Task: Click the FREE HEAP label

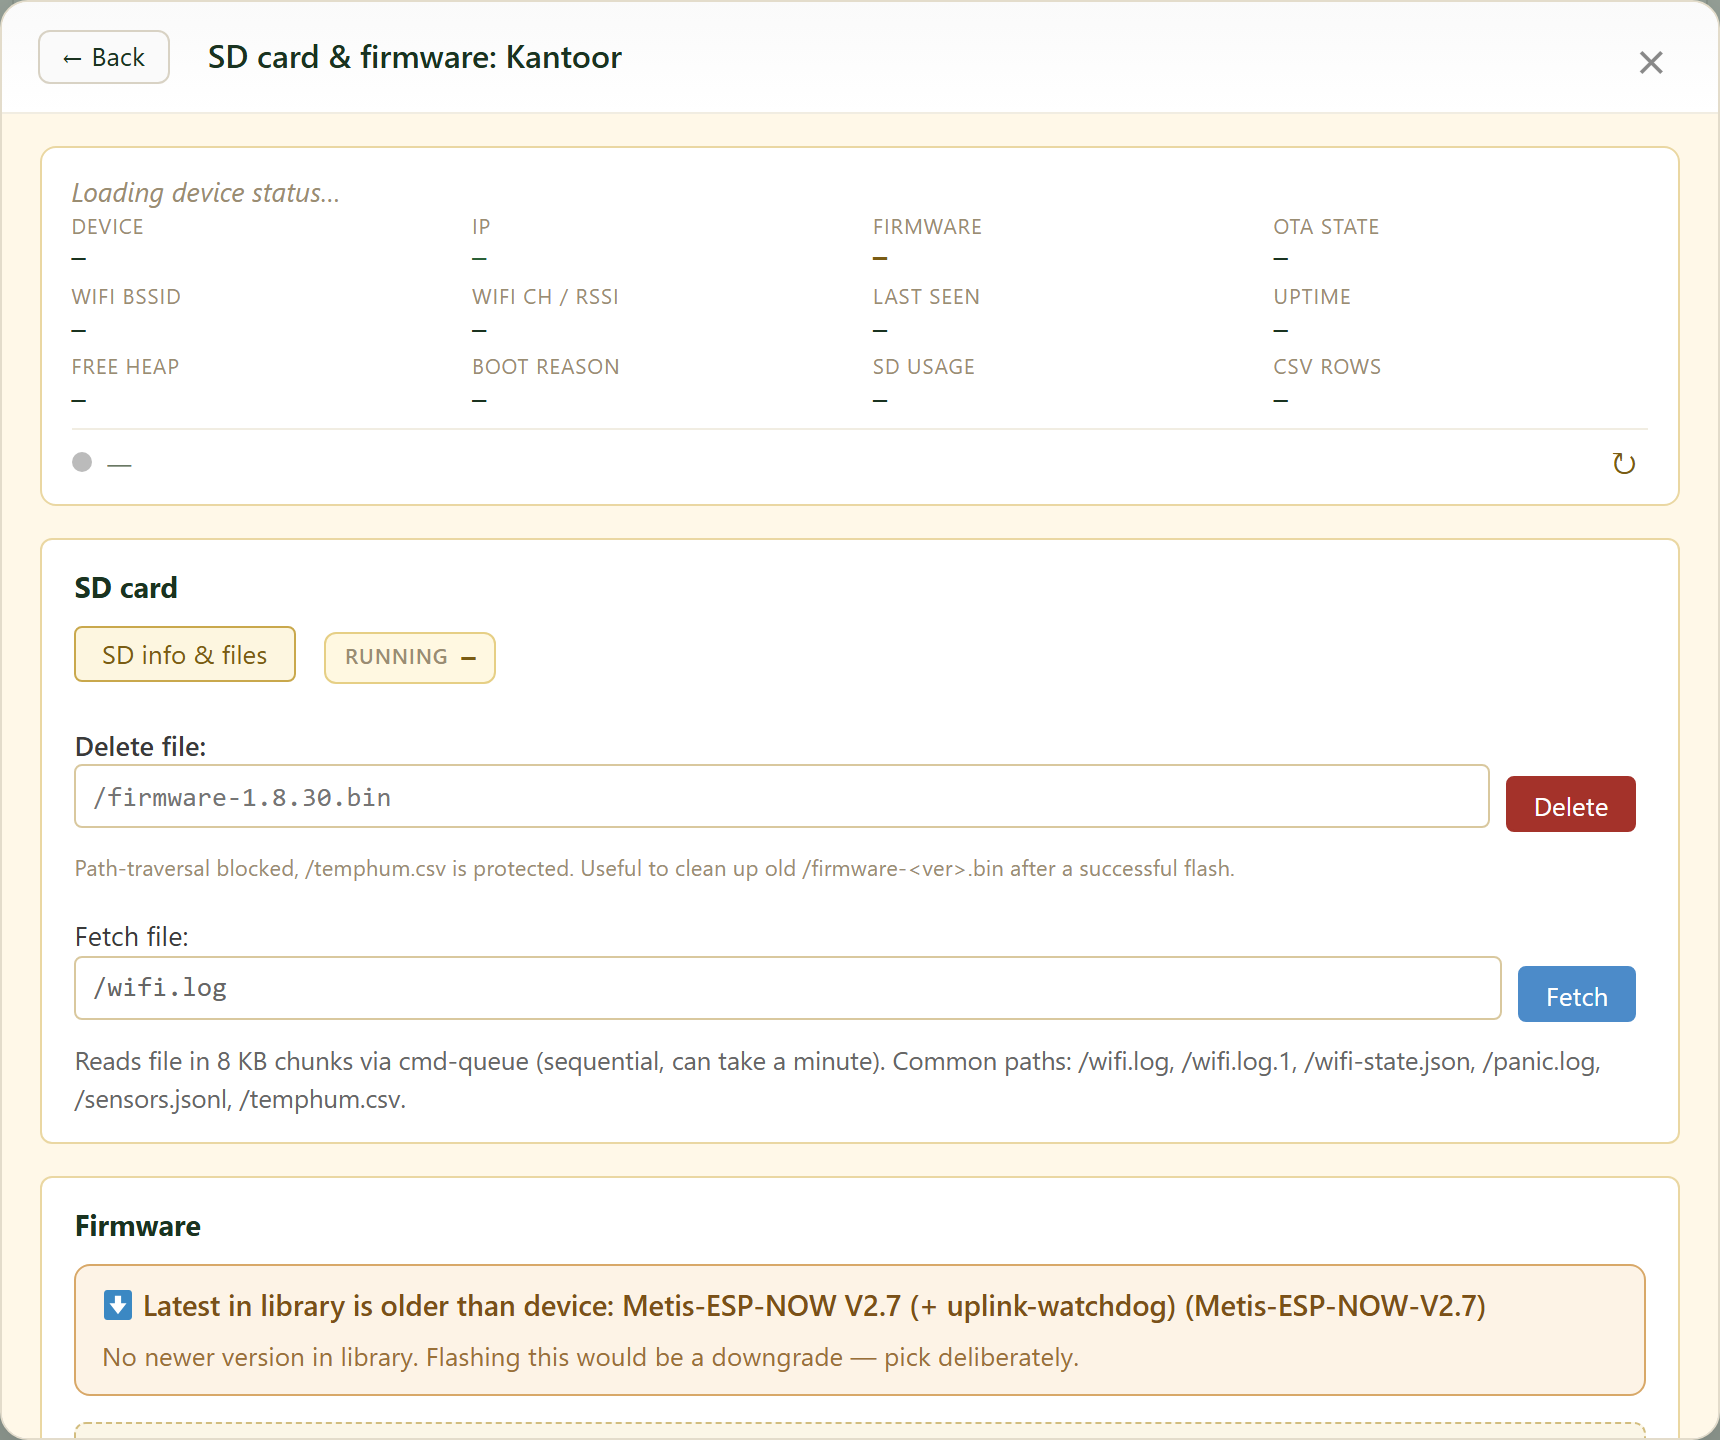Action: click(x=125, y=367)
